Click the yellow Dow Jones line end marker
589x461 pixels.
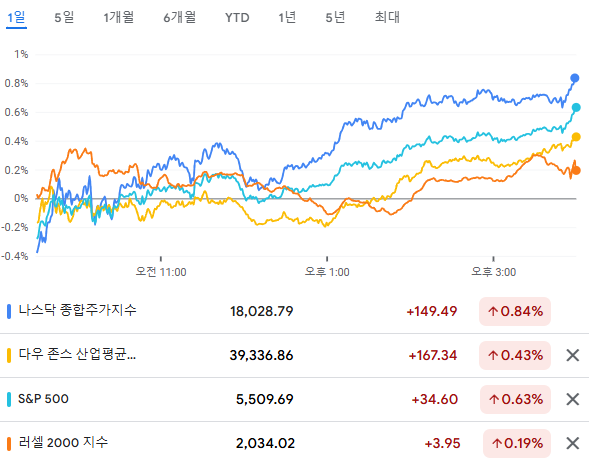click(x=576, y=137)
